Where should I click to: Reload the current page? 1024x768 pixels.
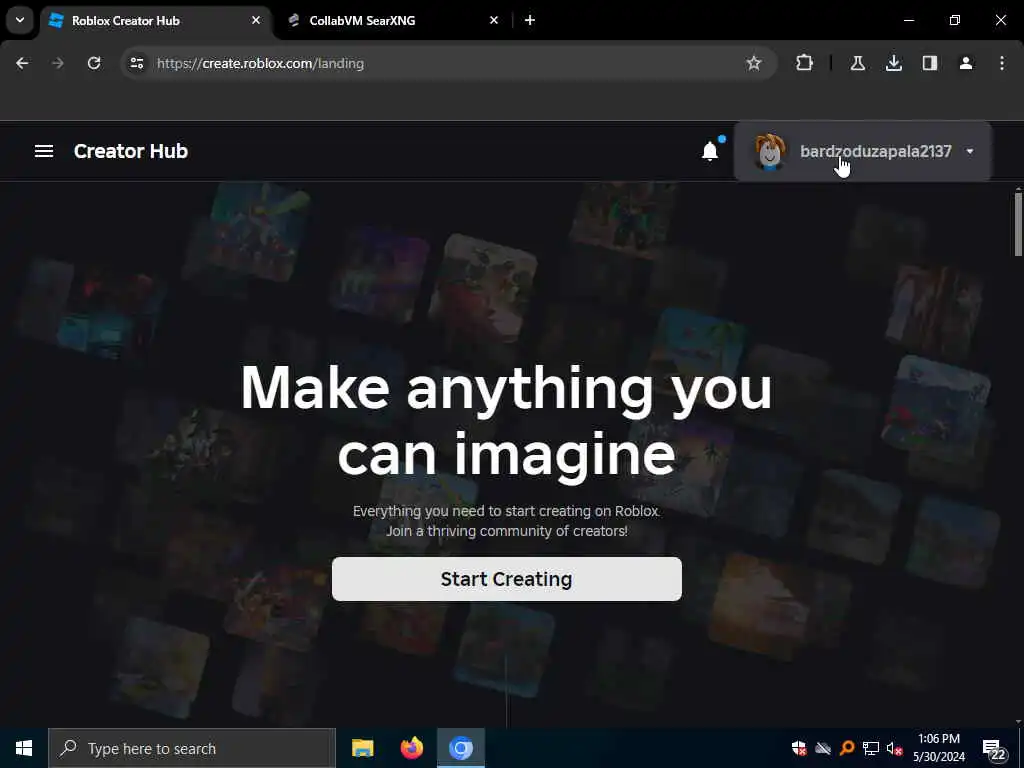(x=94, y=63)
